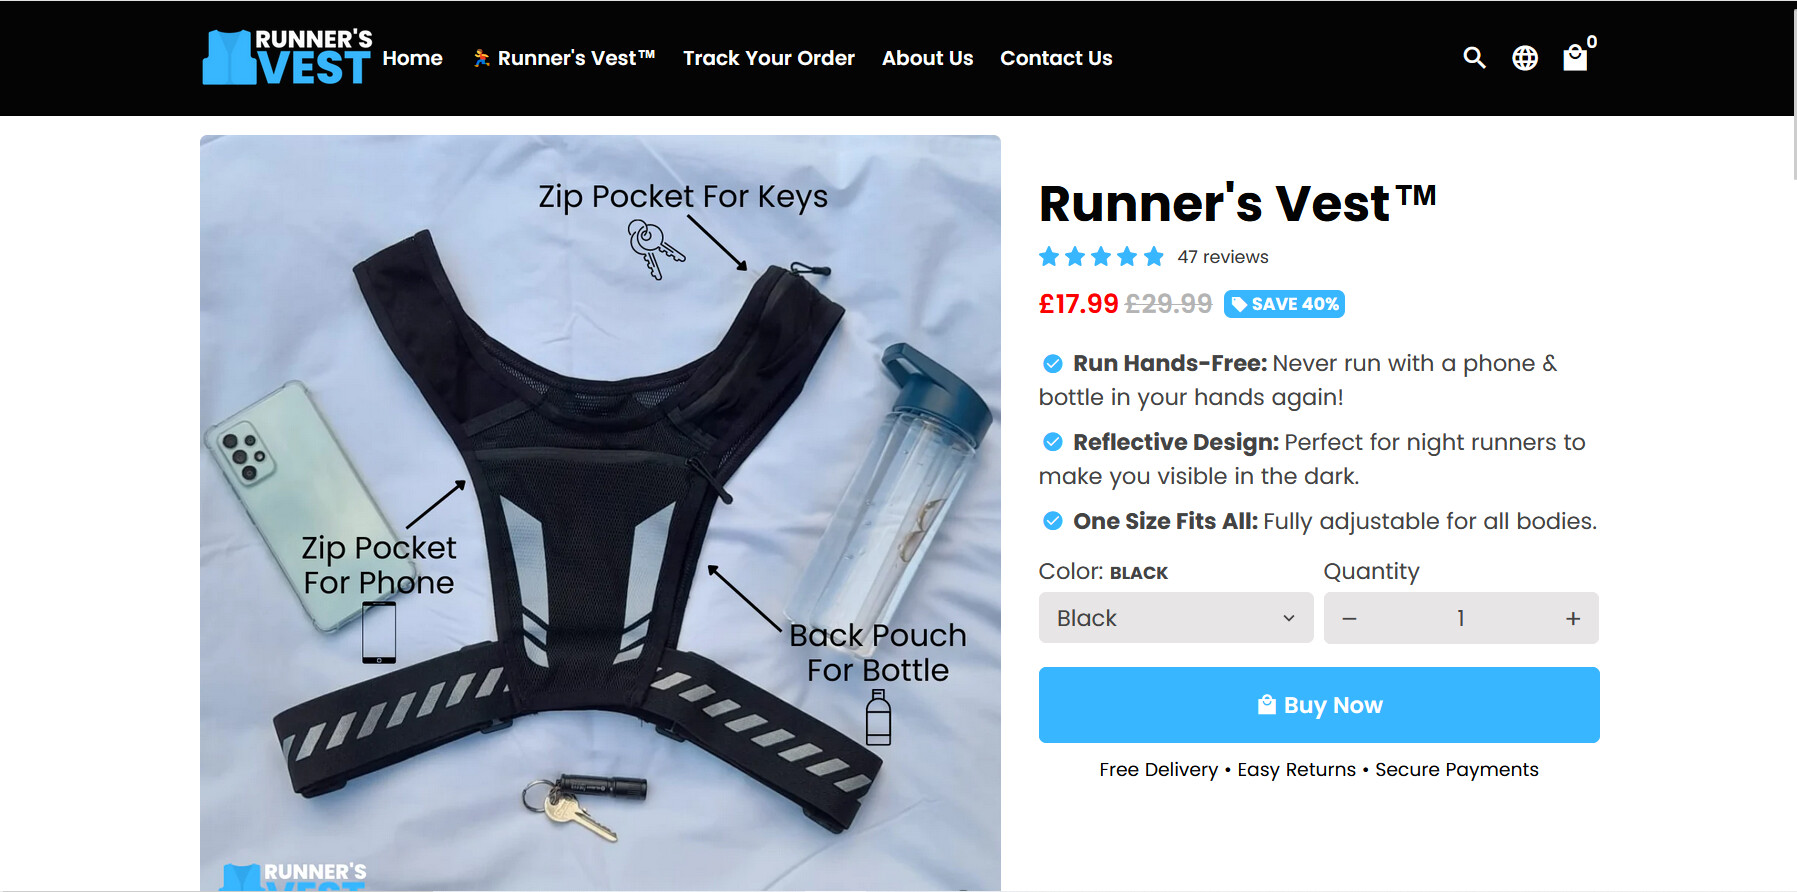Click the Runner's Vest logo
The image size is (1797, 892).
pos(287,57)
